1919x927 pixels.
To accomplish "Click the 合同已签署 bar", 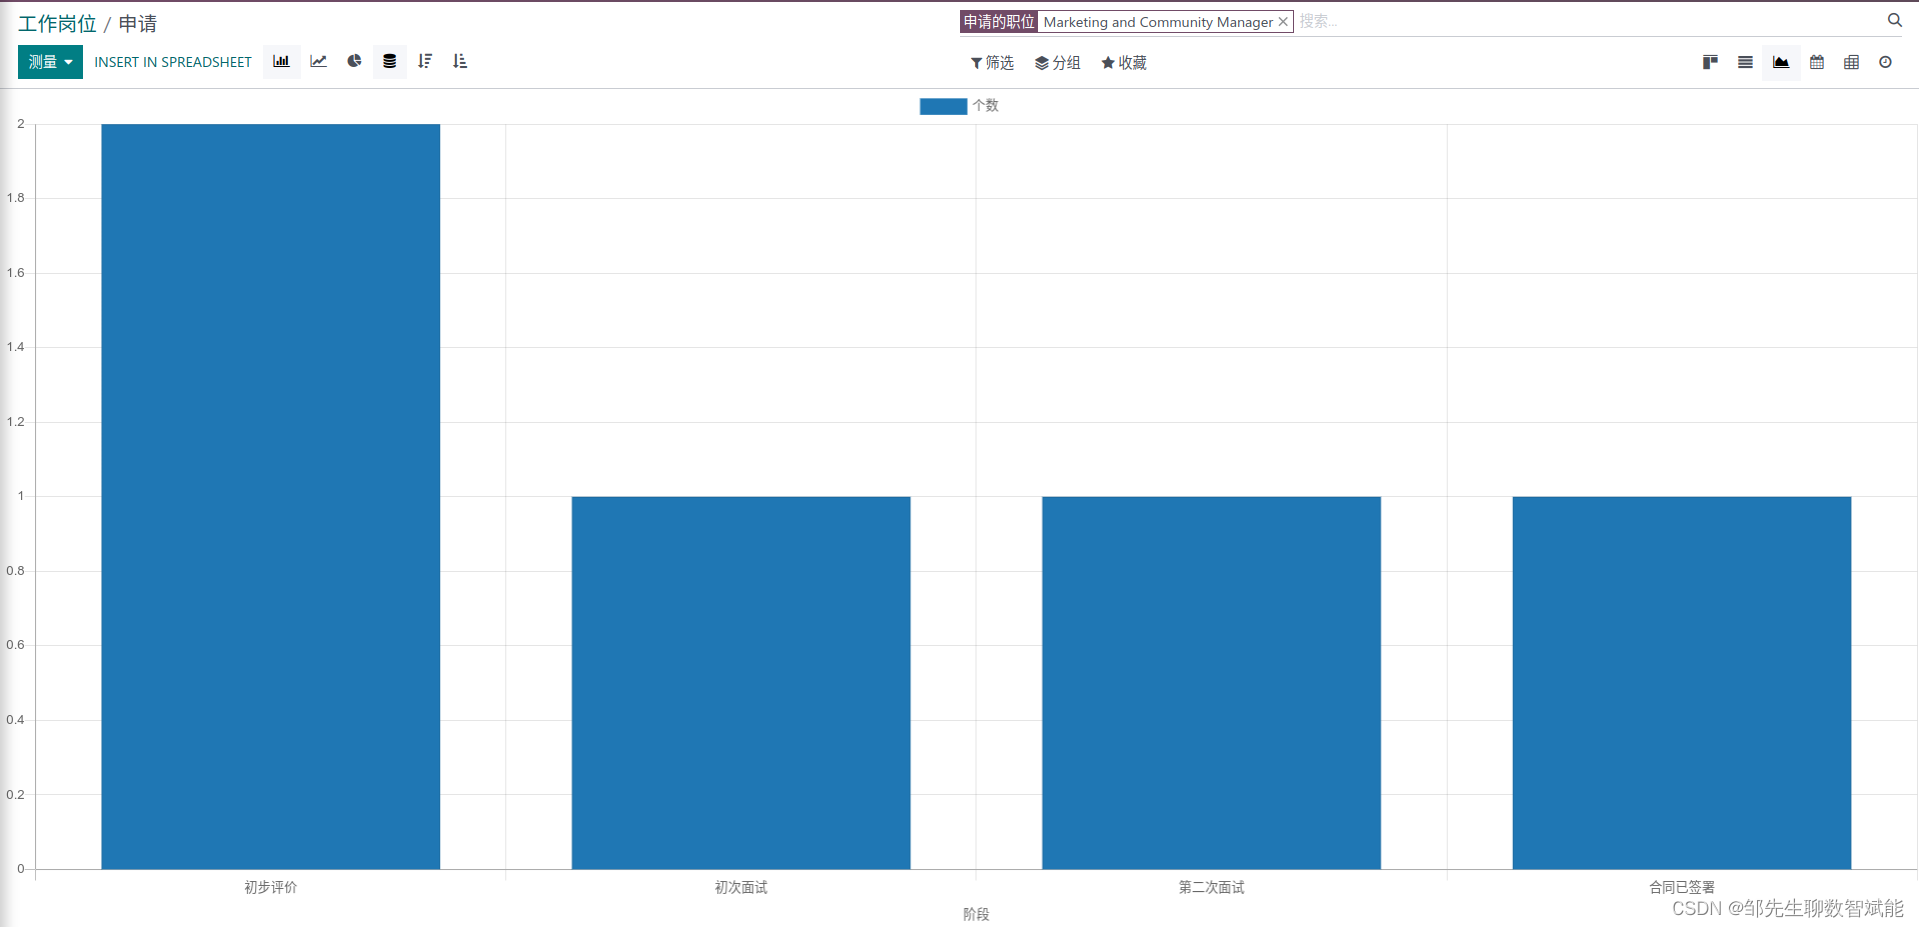I will (x=1682, y=683).
